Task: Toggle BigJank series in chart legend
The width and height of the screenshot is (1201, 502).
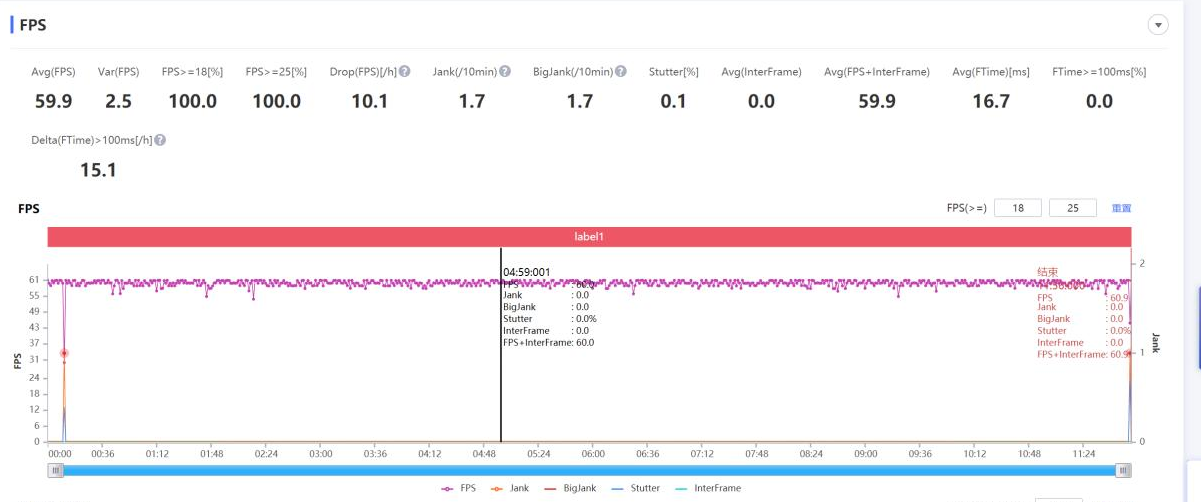Action: pyautogui.click(x=569, y=488)
